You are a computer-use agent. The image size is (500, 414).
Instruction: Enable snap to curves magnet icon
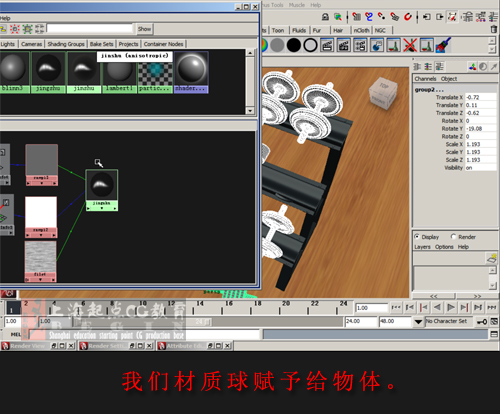pyautogui.click(x=369, y=17)
